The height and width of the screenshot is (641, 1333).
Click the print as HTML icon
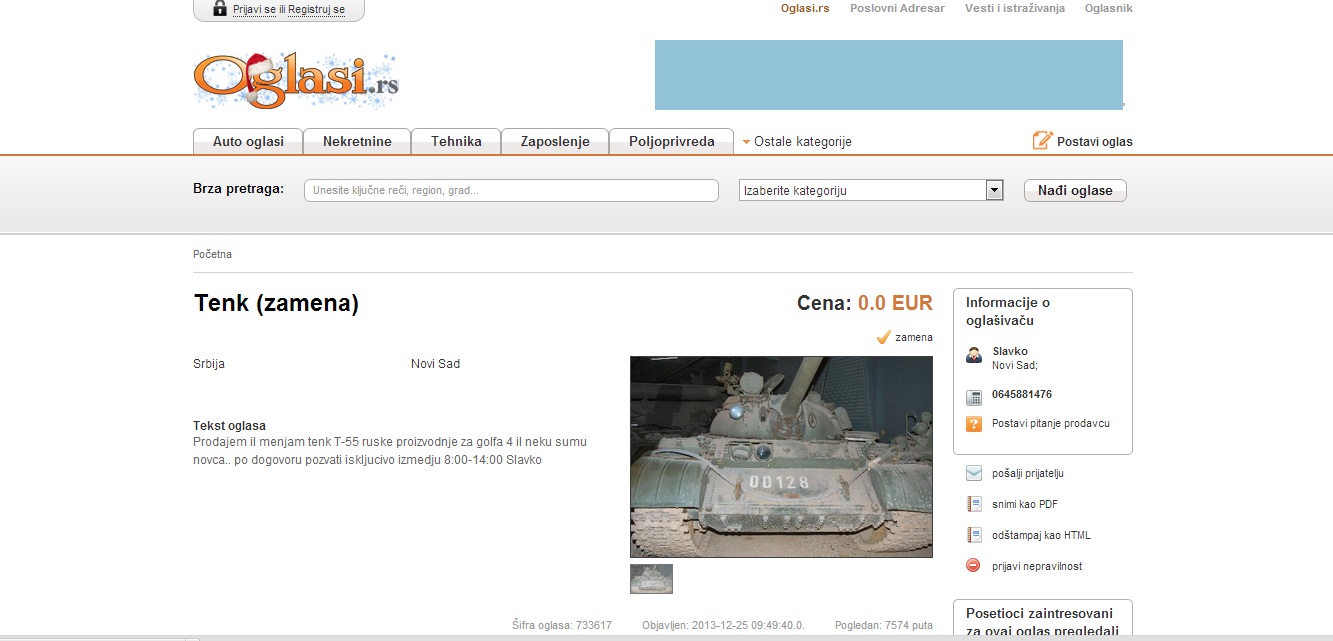point(974,535)
